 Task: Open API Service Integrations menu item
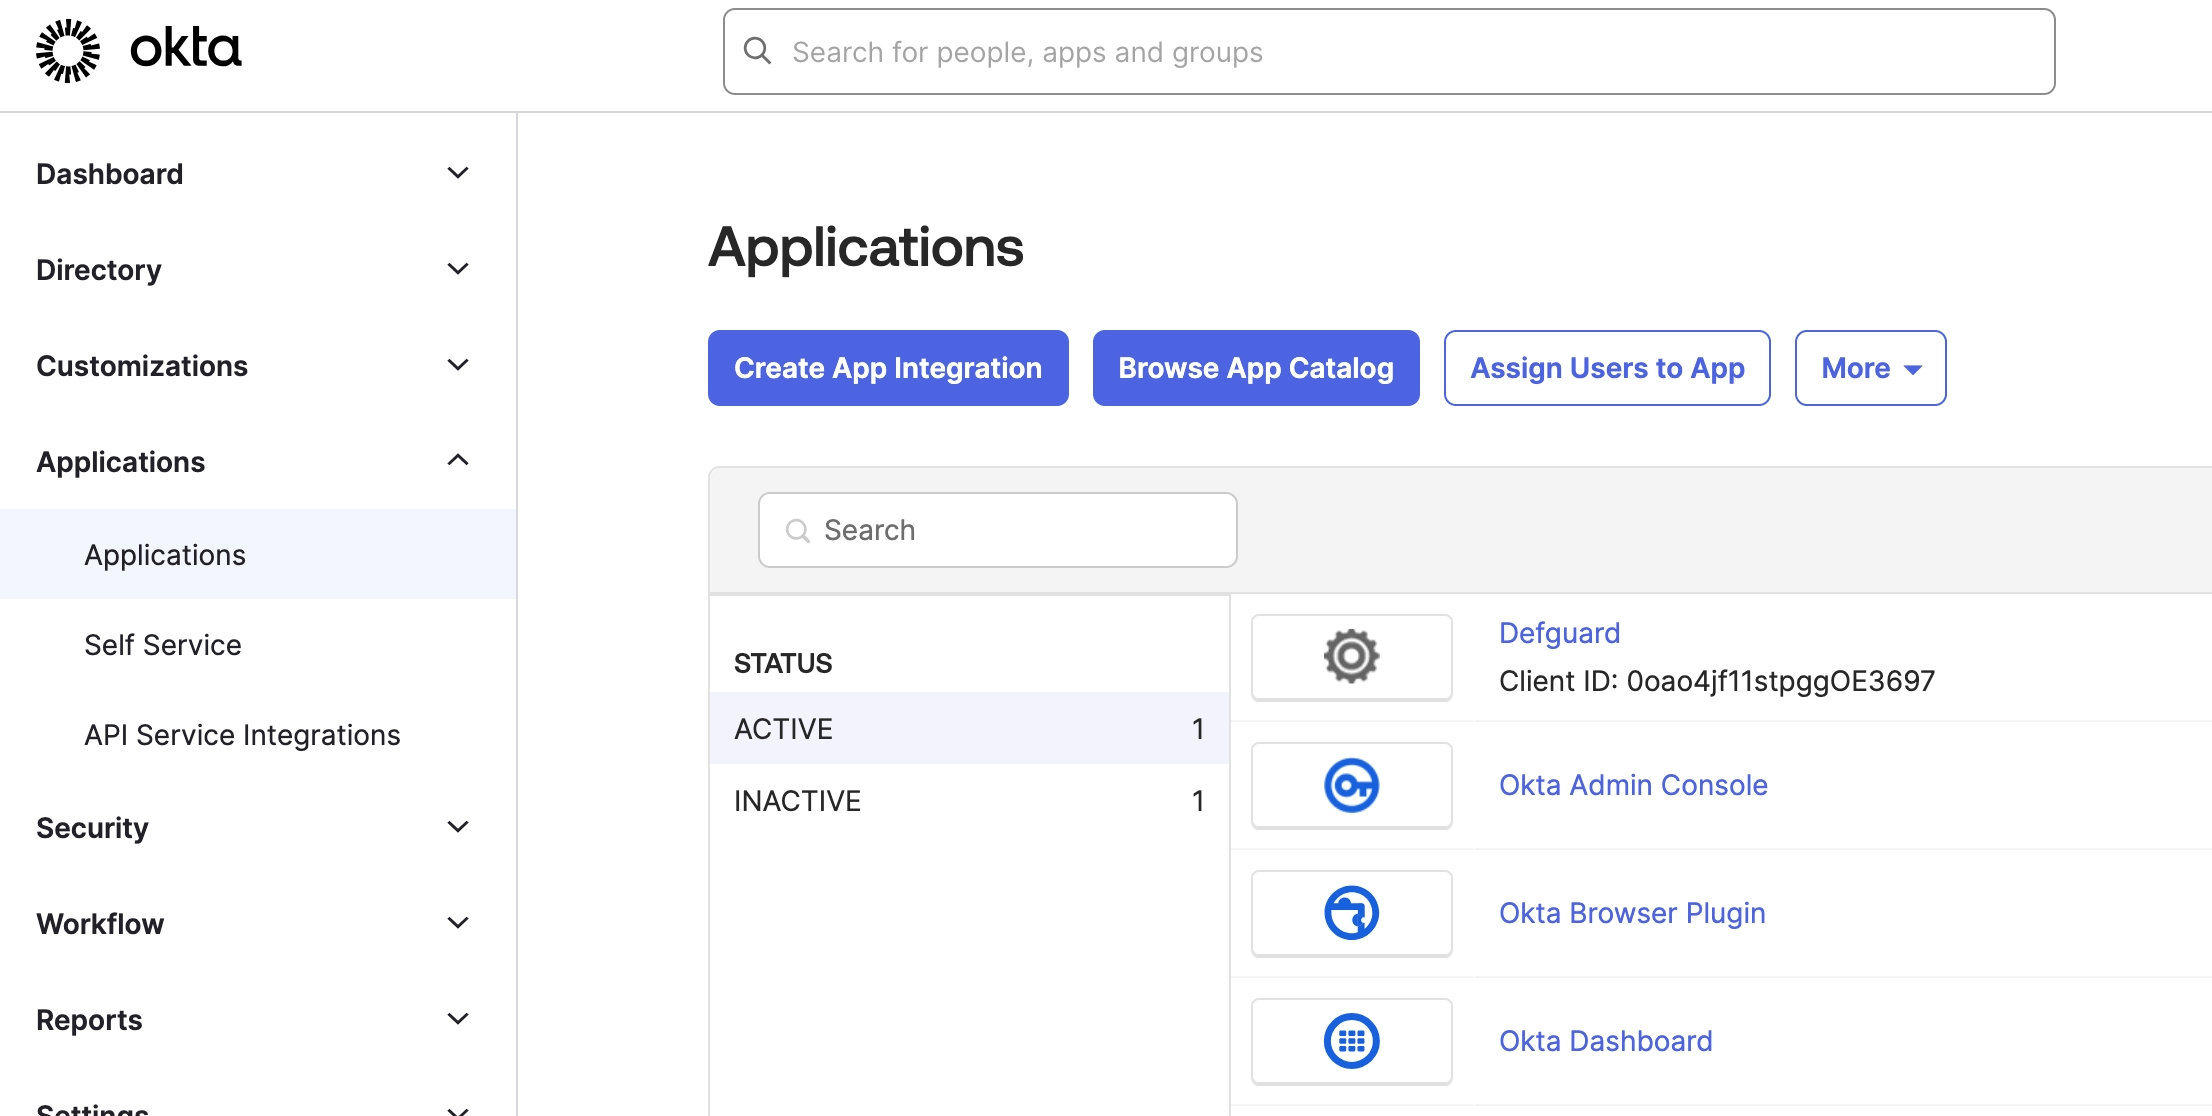coord(242,735)
